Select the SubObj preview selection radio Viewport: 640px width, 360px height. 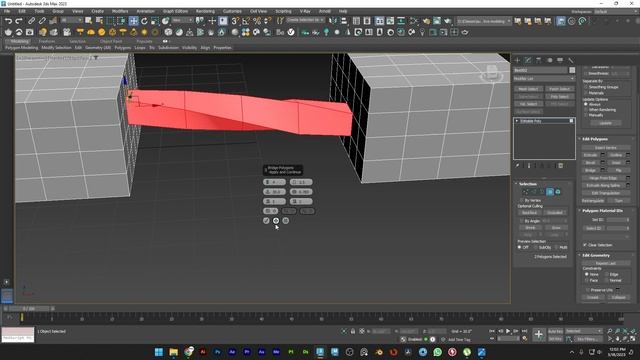(x=536, y=247)
